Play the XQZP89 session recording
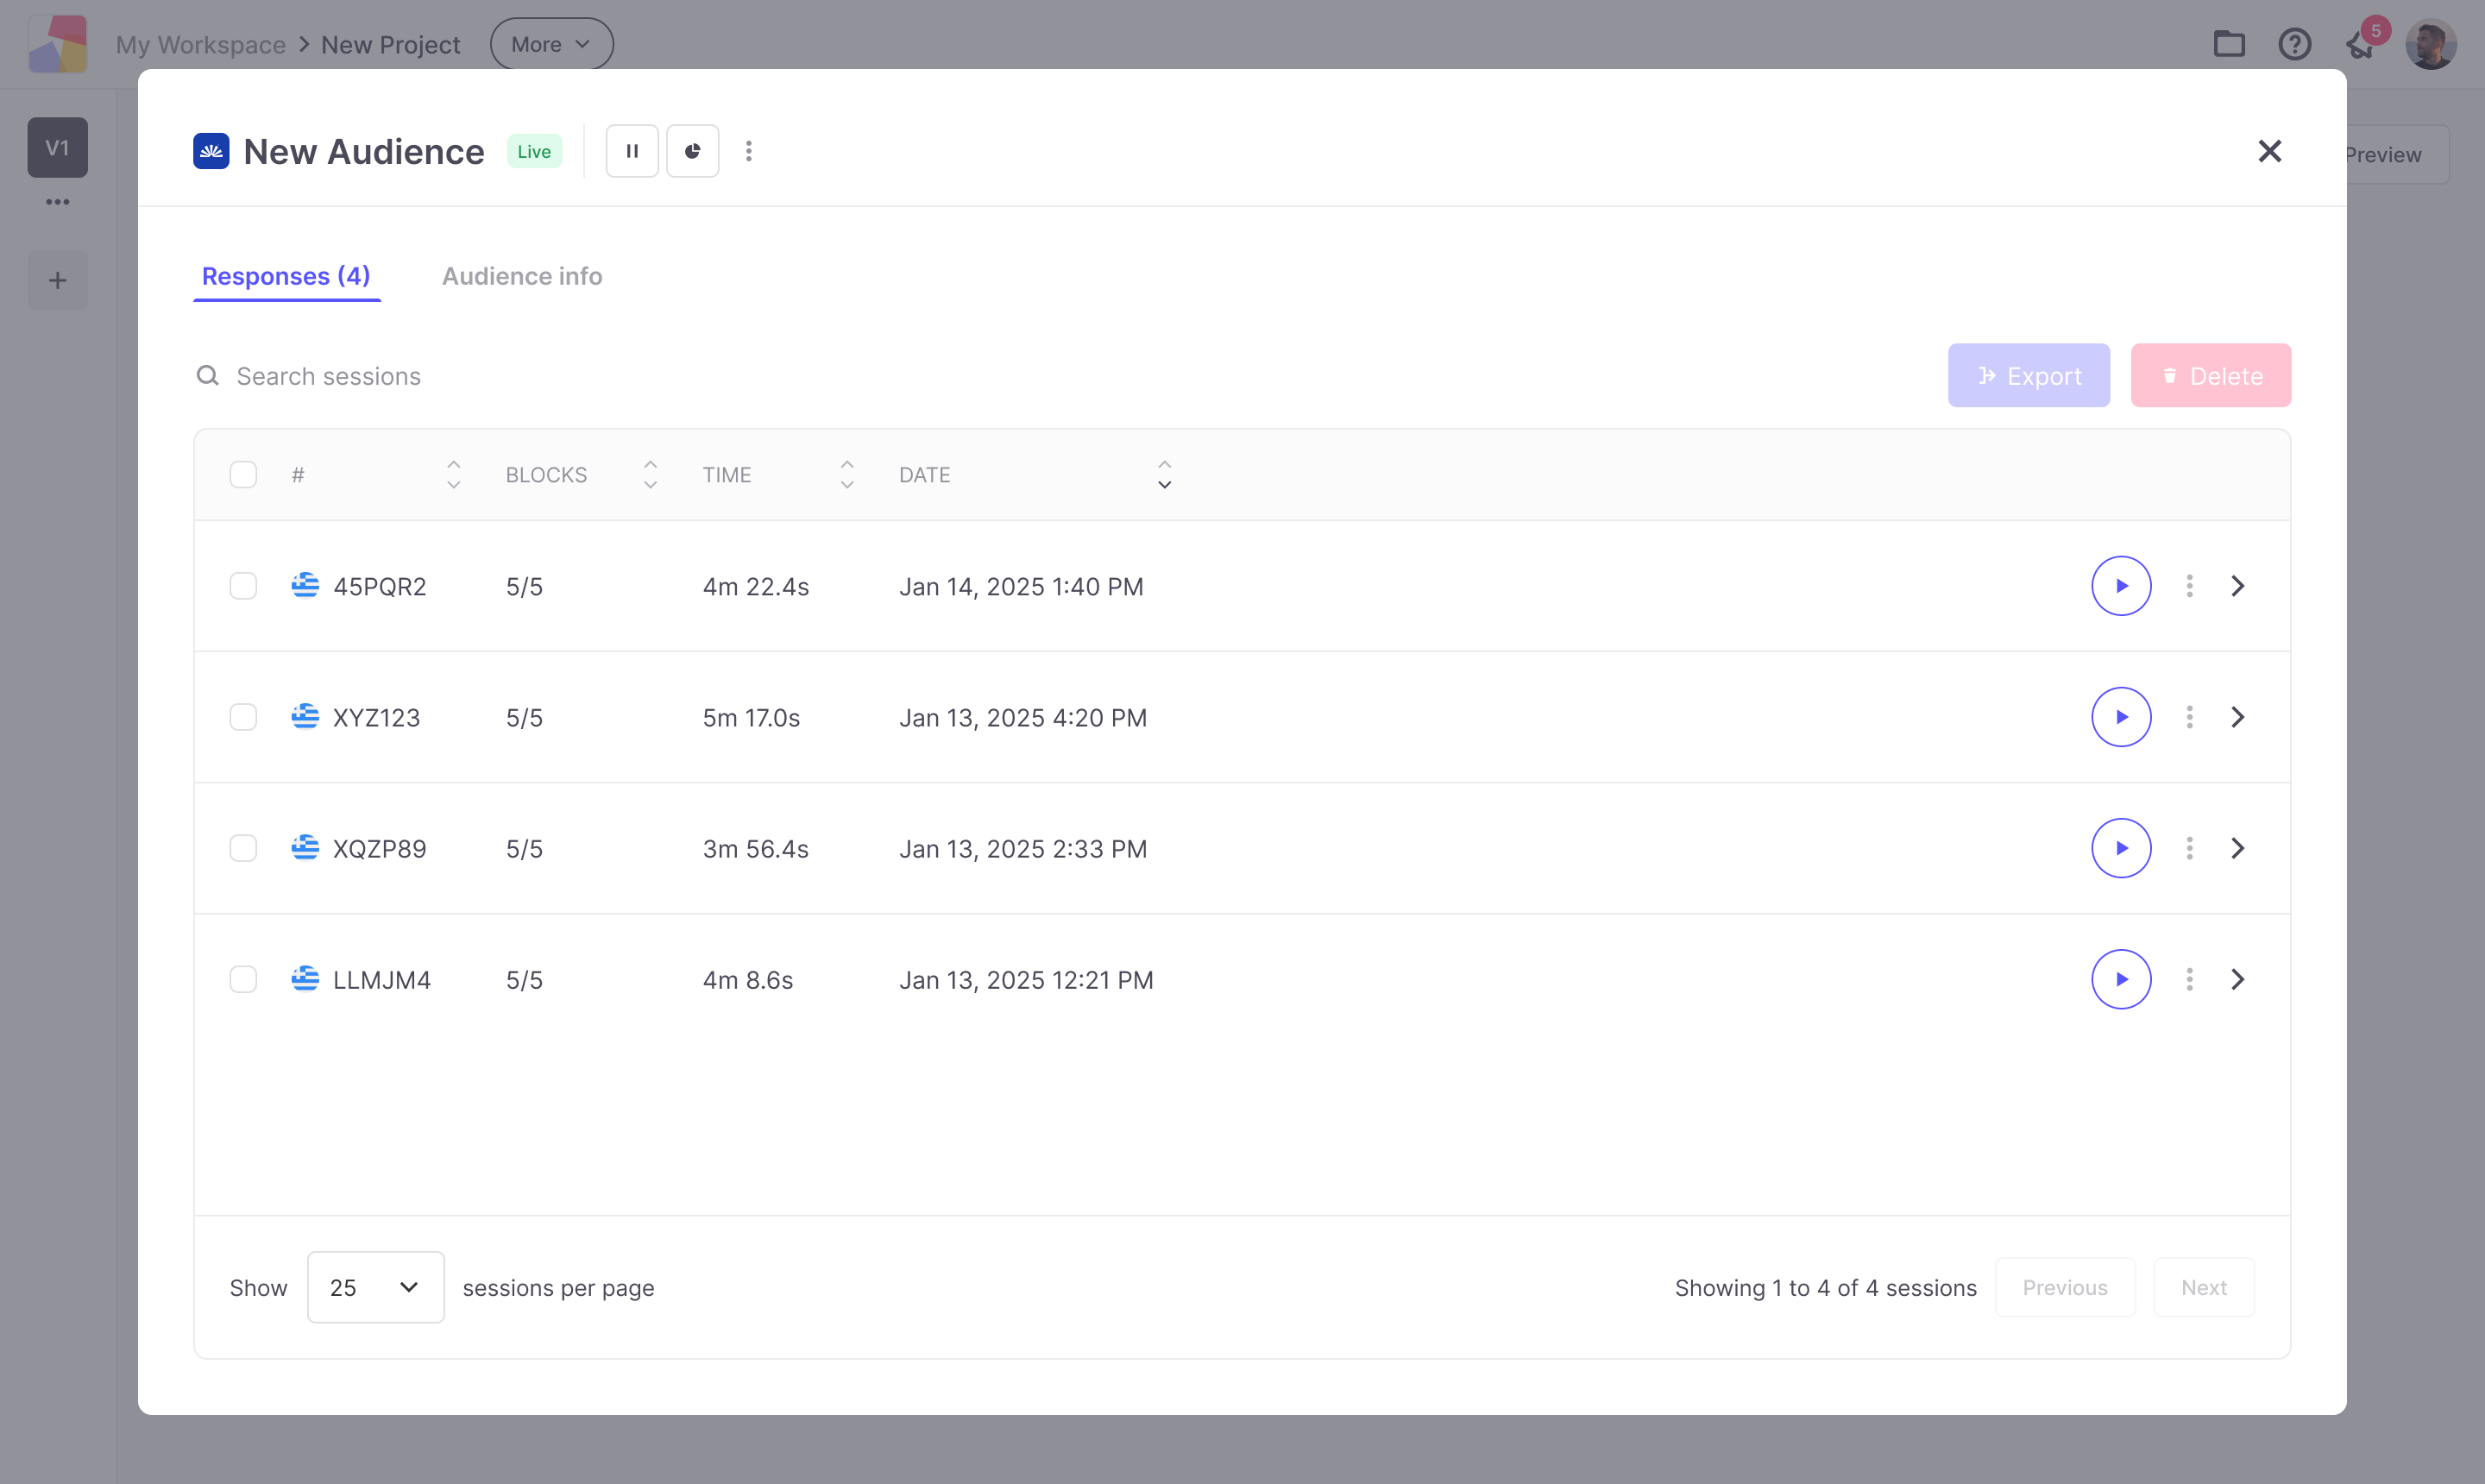This screenshot has height=1484, width=2485. [x=2121, y=848]
